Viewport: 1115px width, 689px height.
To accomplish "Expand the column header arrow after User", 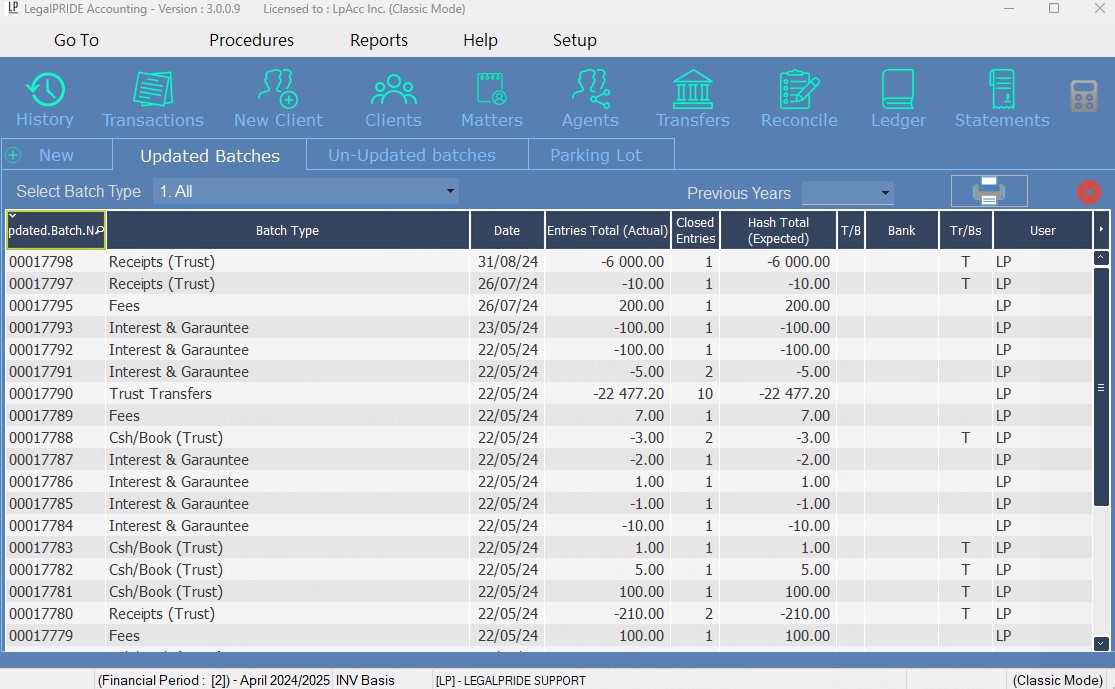I will coord(1101,230).
